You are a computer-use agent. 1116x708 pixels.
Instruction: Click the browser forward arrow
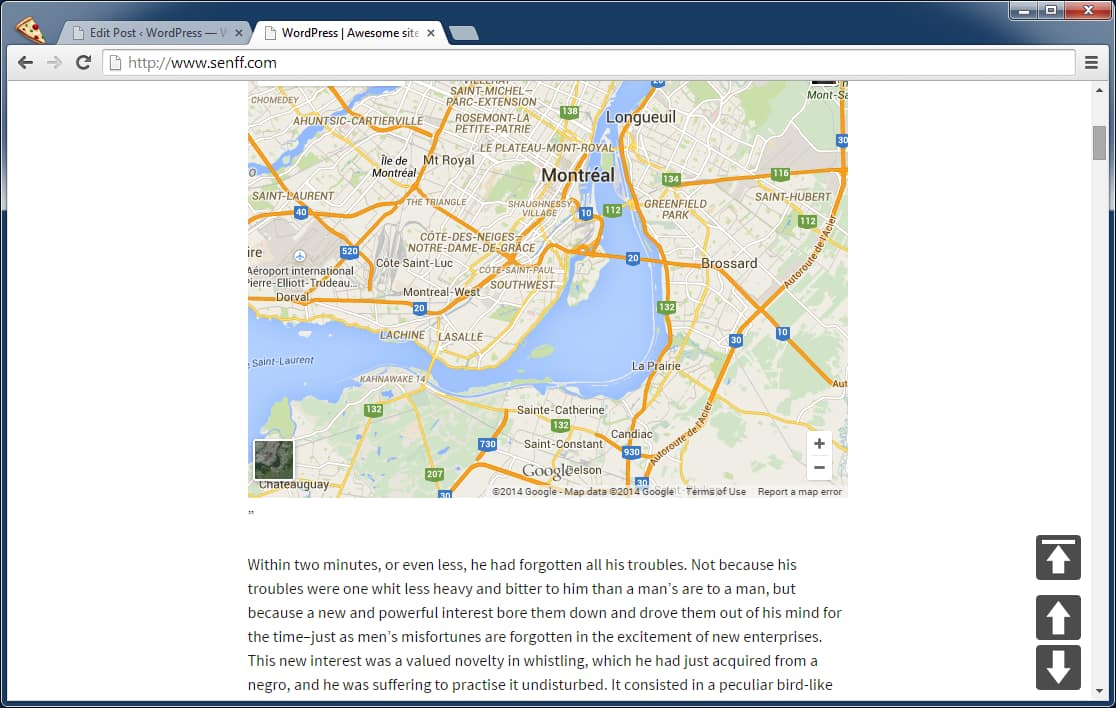point(55,62)
